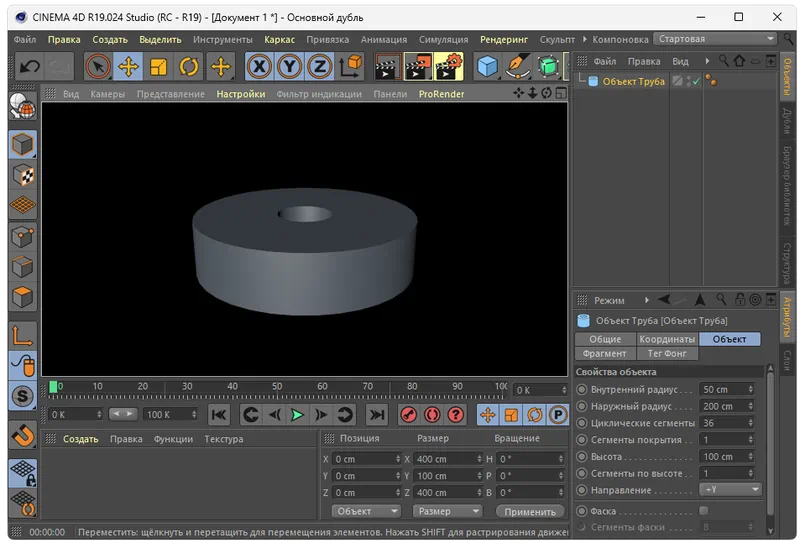
Task: Render the current view with the clapperboard icon
Action: coord(387,66)
